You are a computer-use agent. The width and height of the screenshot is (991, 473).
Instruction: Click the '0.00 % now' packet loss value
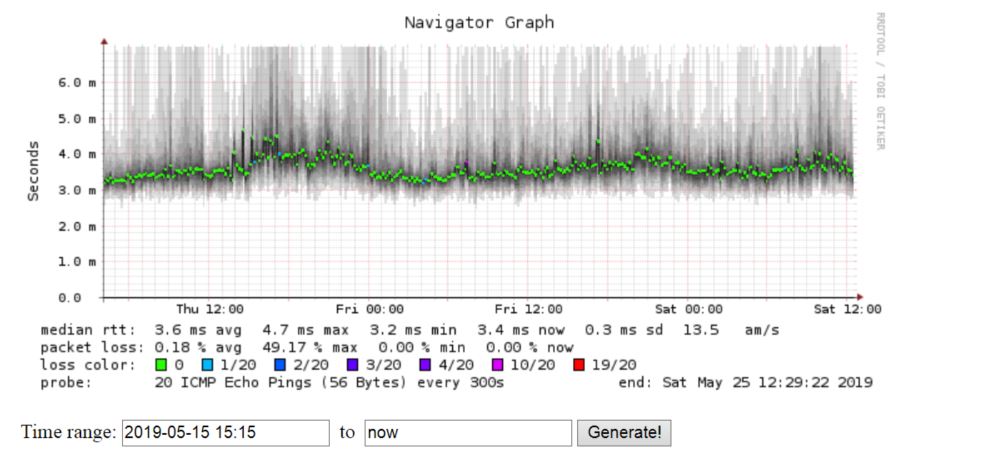click(x=530, y=348)
